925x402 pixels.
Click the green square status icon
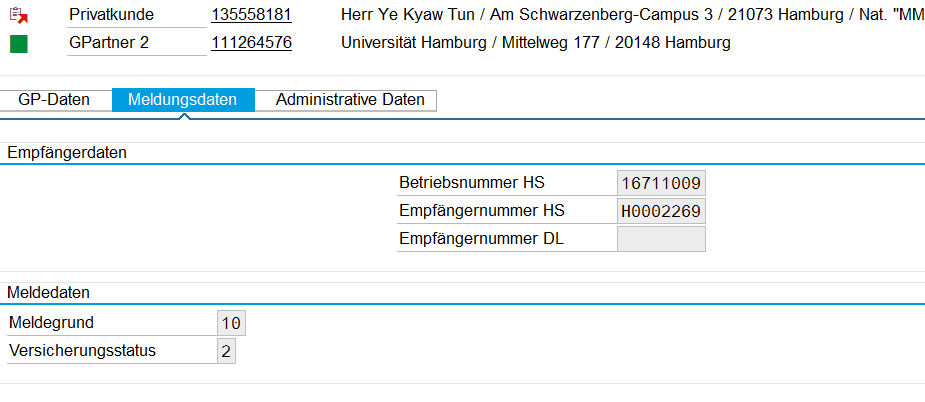(19, 44)
